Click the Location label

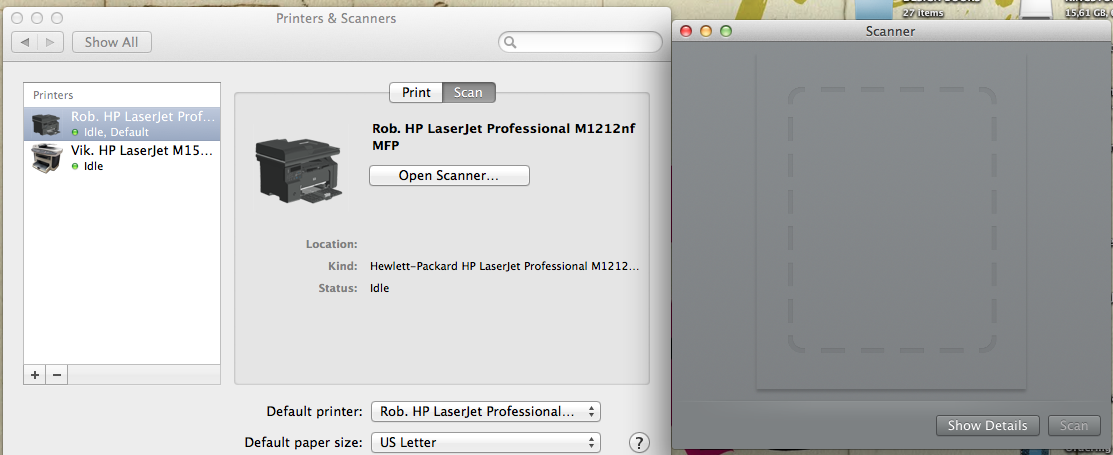tap(331, 244)
